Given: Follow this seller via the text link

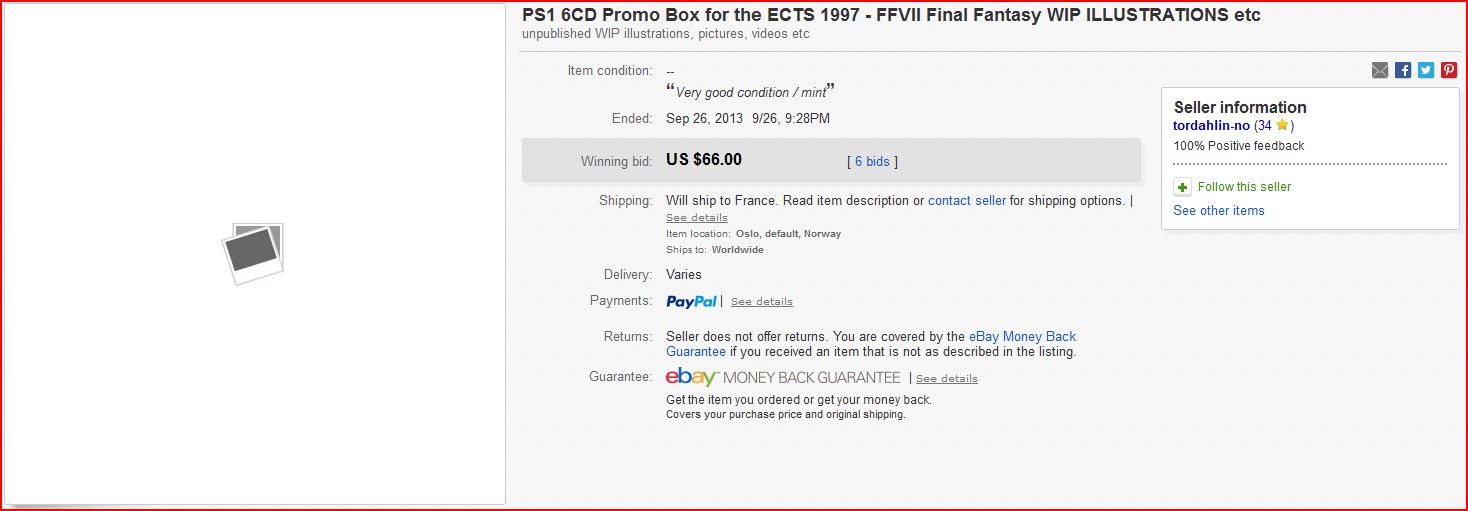Looking at the screenshot, I should coord(1244,187).
